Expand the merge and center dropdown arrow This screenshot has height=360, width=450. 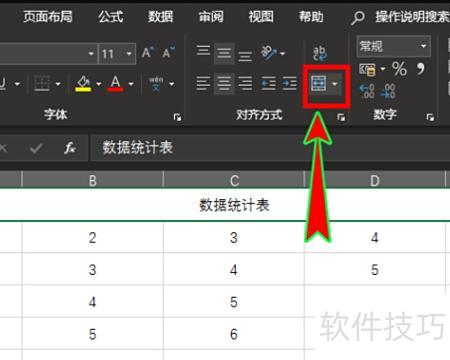click(x=335, y=84)
